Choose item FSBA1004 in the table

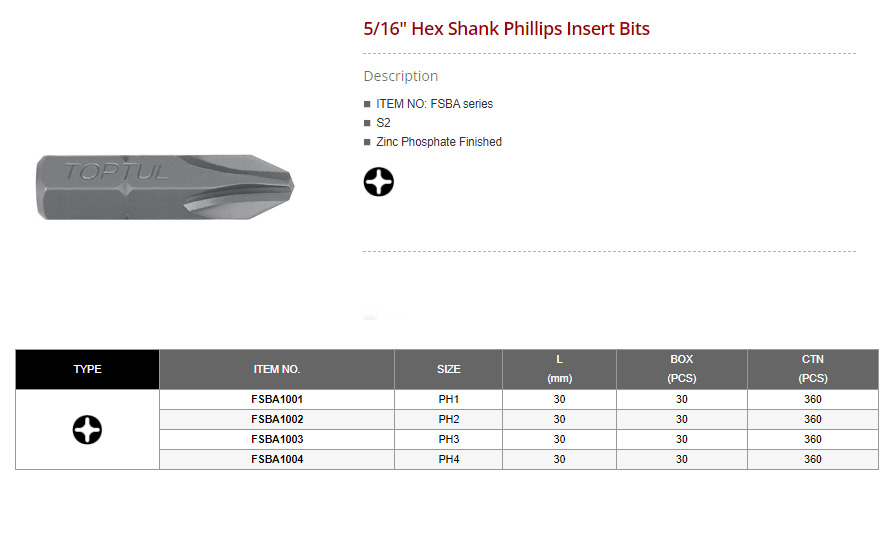(x=277, y=459)
